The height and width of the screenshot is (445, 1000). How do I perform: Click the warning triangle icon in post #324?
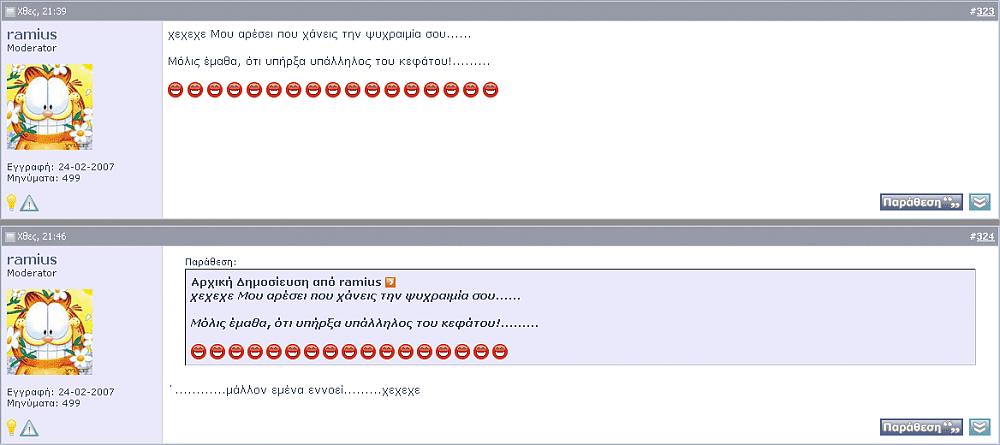tap(29, 428)
